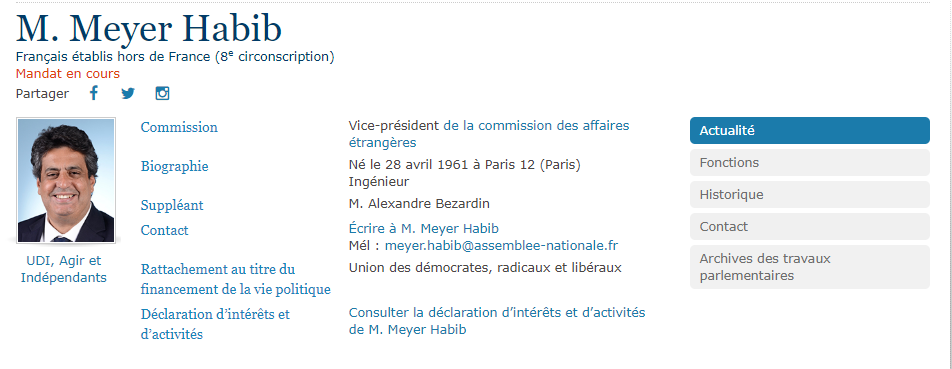
Task: Open the commission des affaires étrangères link
Action: click(x=489, y=134)
